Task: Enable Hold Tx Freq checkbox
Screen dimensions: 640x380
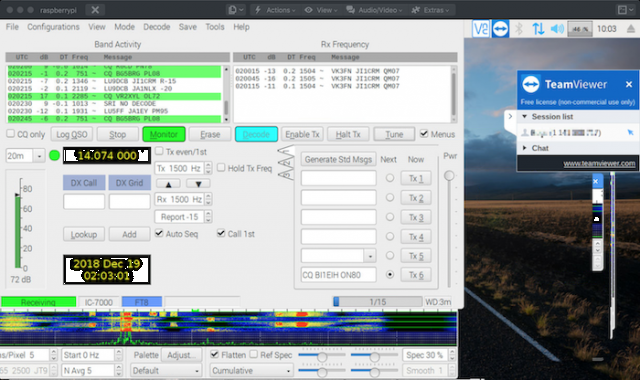Action: tap(221, 167)
